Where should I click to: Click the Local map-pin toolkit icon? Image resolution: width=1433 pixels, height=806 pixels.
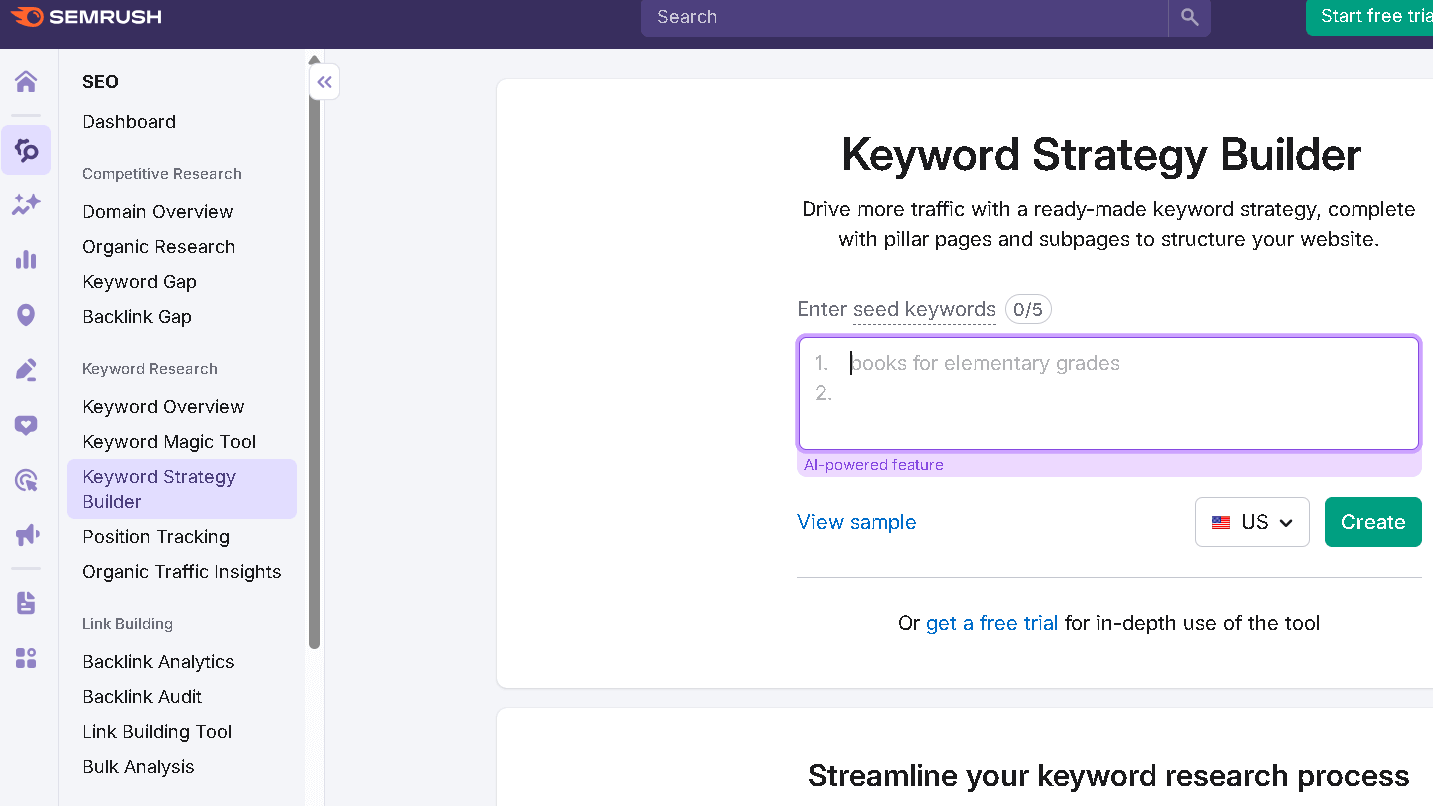(x=26, y=314)
